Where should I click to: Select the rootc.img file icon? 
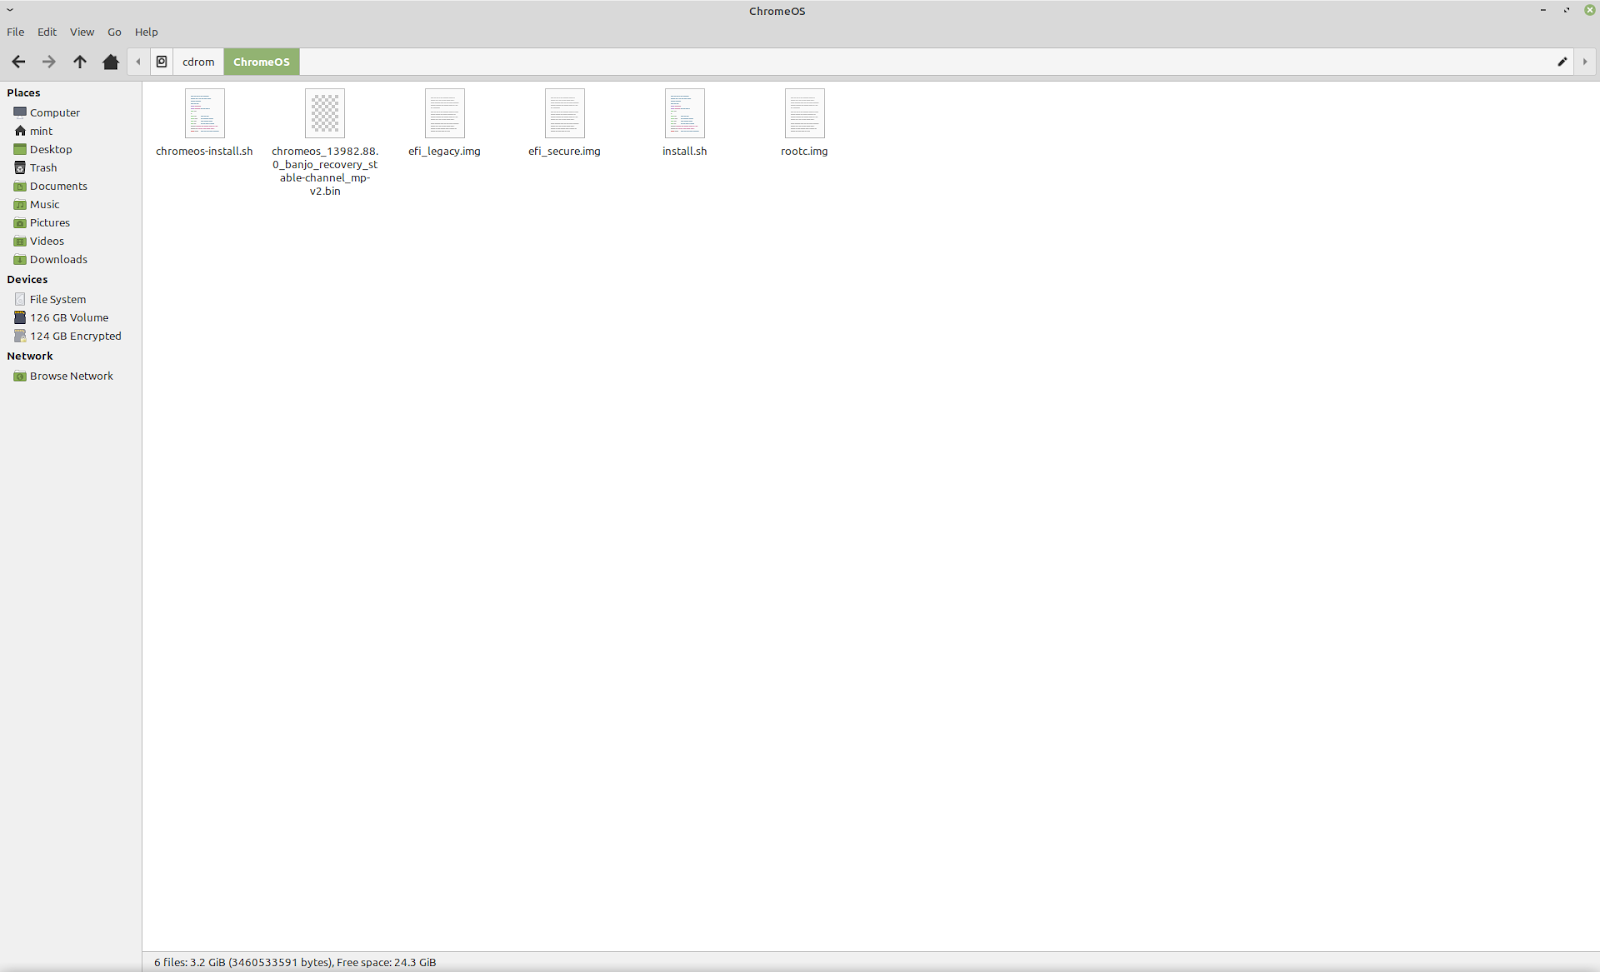point(805,113)
